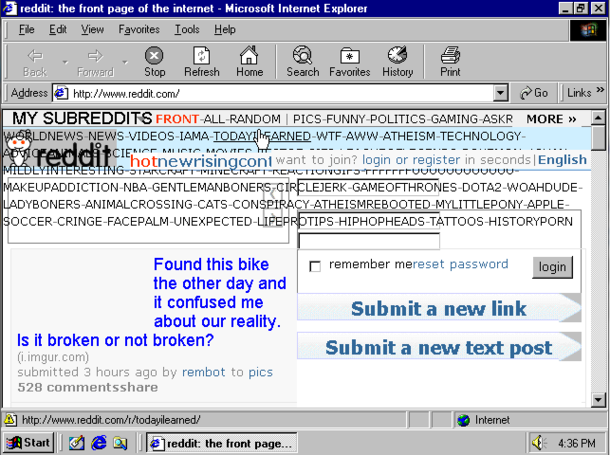Open the Favorites menu
610x455 pixels.
click(139, 30)
